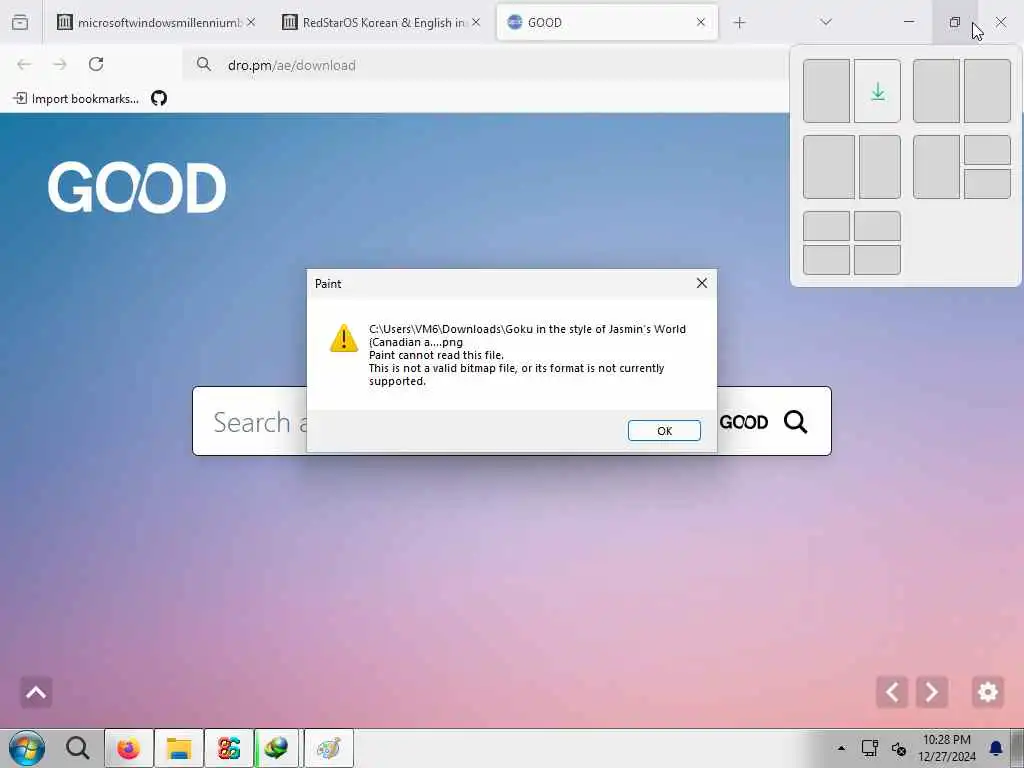Image resolution: width=1024 pixels, height=768 pixels.
Task: Close the RedStarOS tab
Action: [x=476, y=22]
